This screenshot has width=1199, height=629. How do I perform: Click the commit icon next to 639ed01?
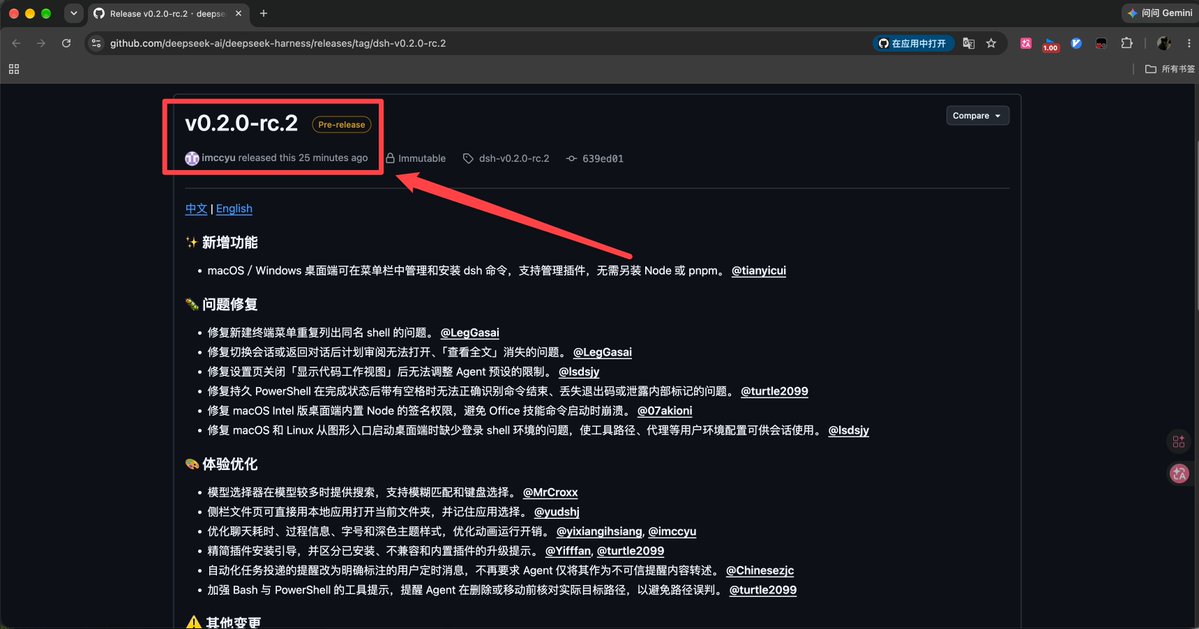[571, 158]
